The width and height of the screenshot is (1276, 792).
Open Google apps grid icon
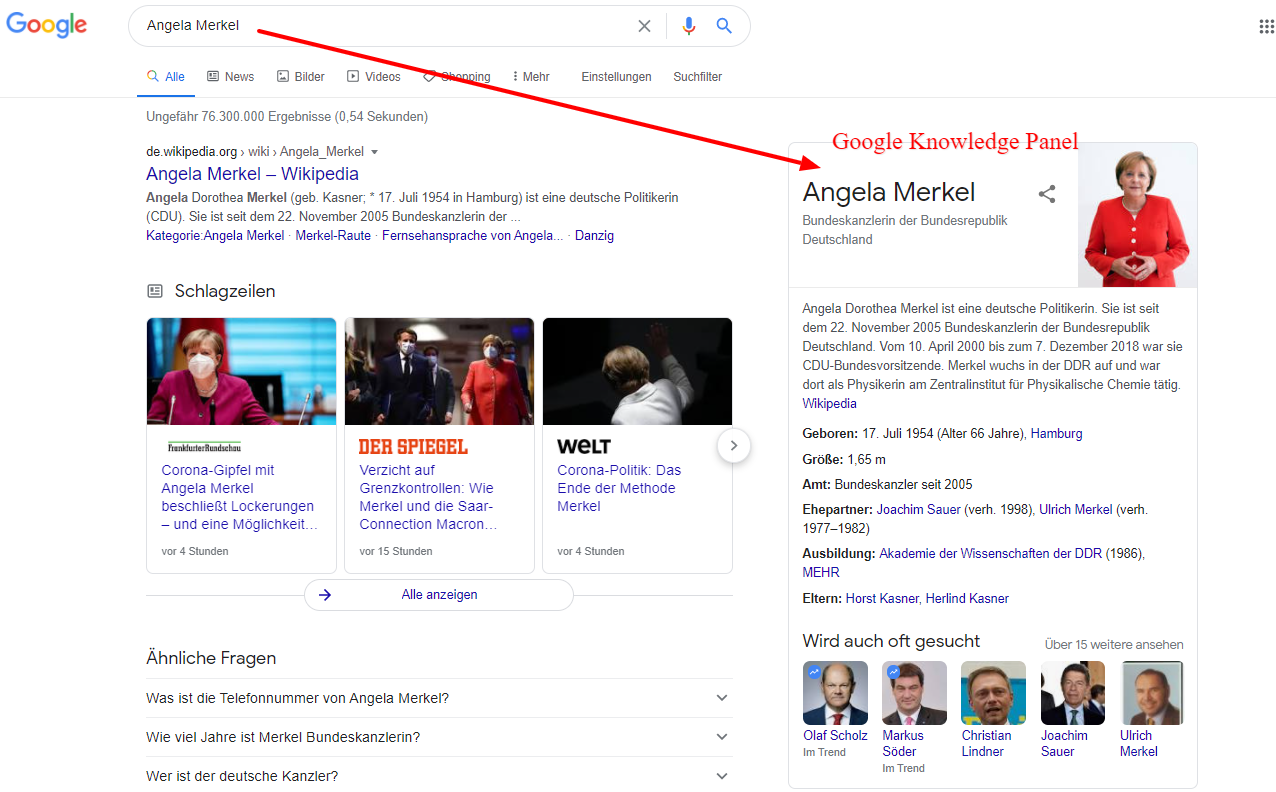[1267, 27]
